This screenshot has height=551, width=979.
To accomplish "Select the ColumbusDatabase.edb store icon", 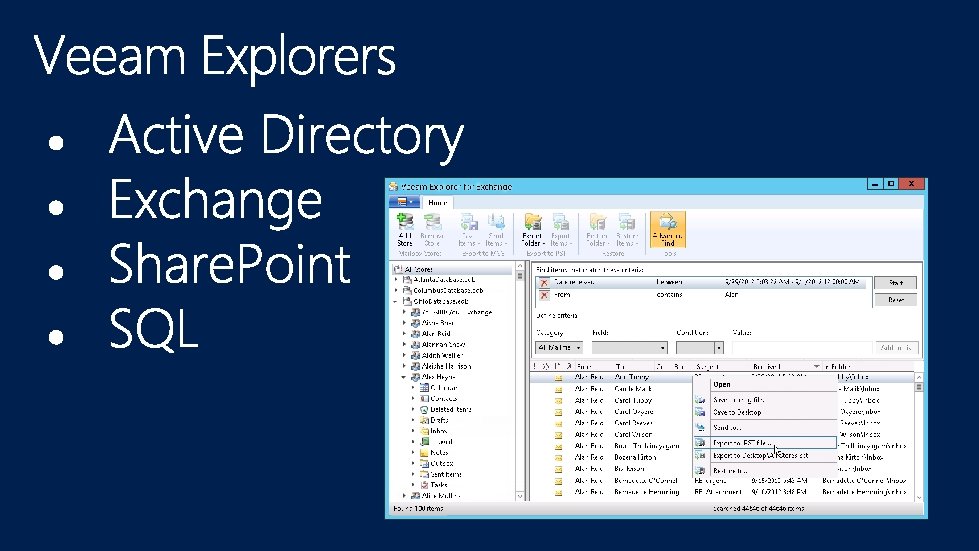I will click(x=407, y=291).
